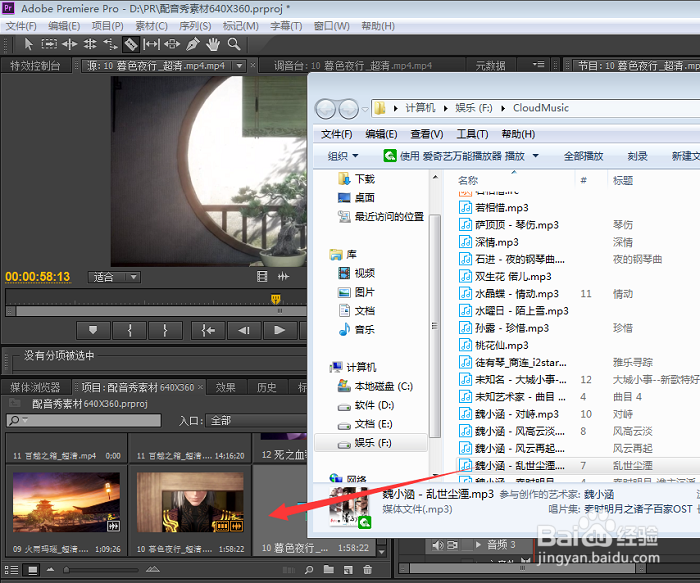Click the source monitor playhead marker
The width and height of the screenshot is (700, 583).
tap(276, 299)
